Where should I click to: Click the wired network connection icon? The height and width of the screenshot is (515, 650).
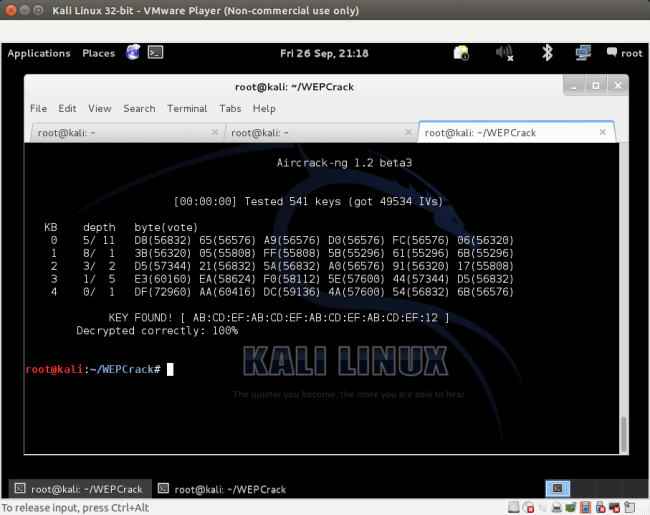coord(583,53)
